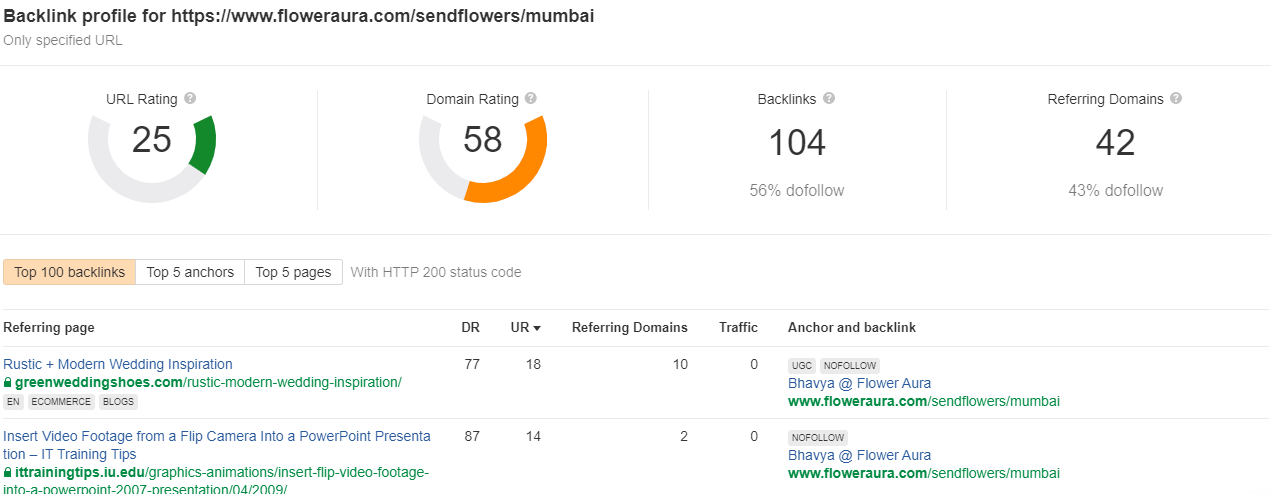Click the EN language tag
The width and height of the screenshot is (1271, 494).
tap(13, 402)
